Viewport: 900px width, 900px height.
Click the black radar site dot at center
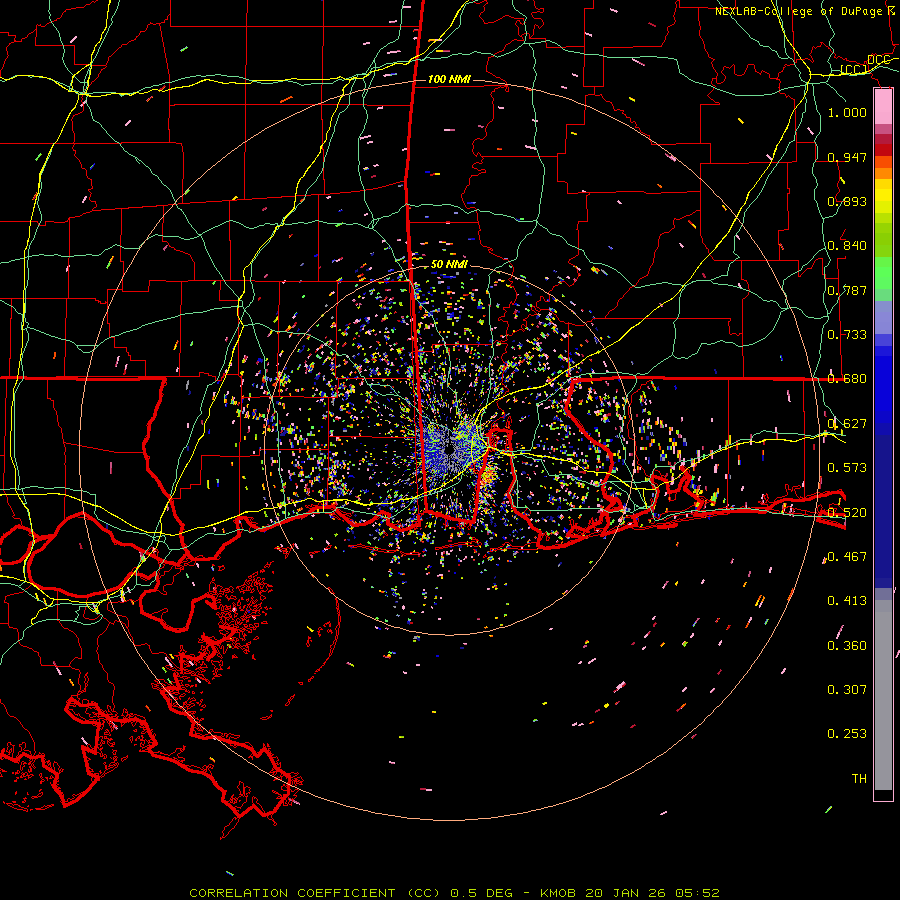tap(449, 449)
